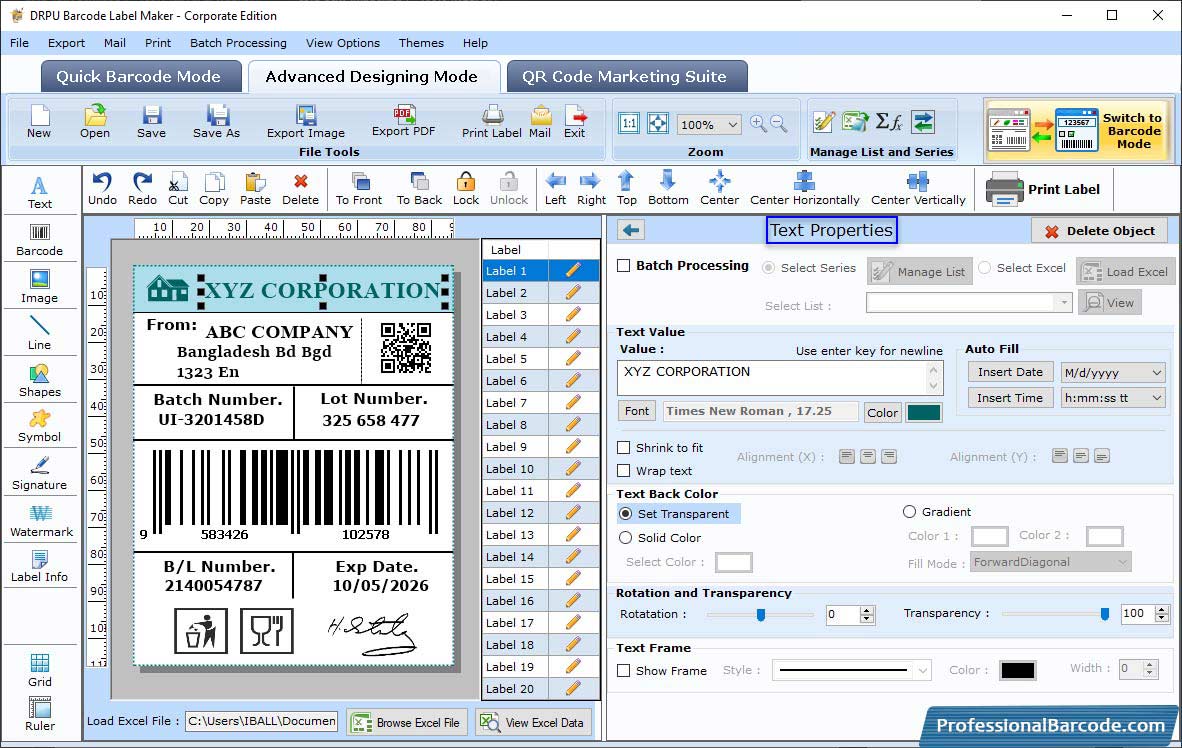Bring object To Front
1182x748 pixels.
pyautogui.click(x=359, y=189)
